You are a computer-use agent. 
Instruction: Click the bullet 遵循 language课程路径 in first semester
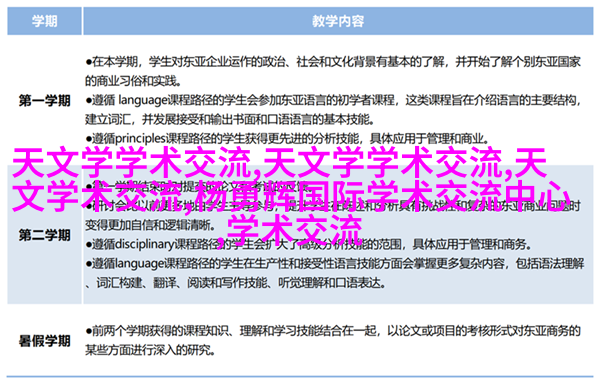pyautogui.click(x=333, y=110)
